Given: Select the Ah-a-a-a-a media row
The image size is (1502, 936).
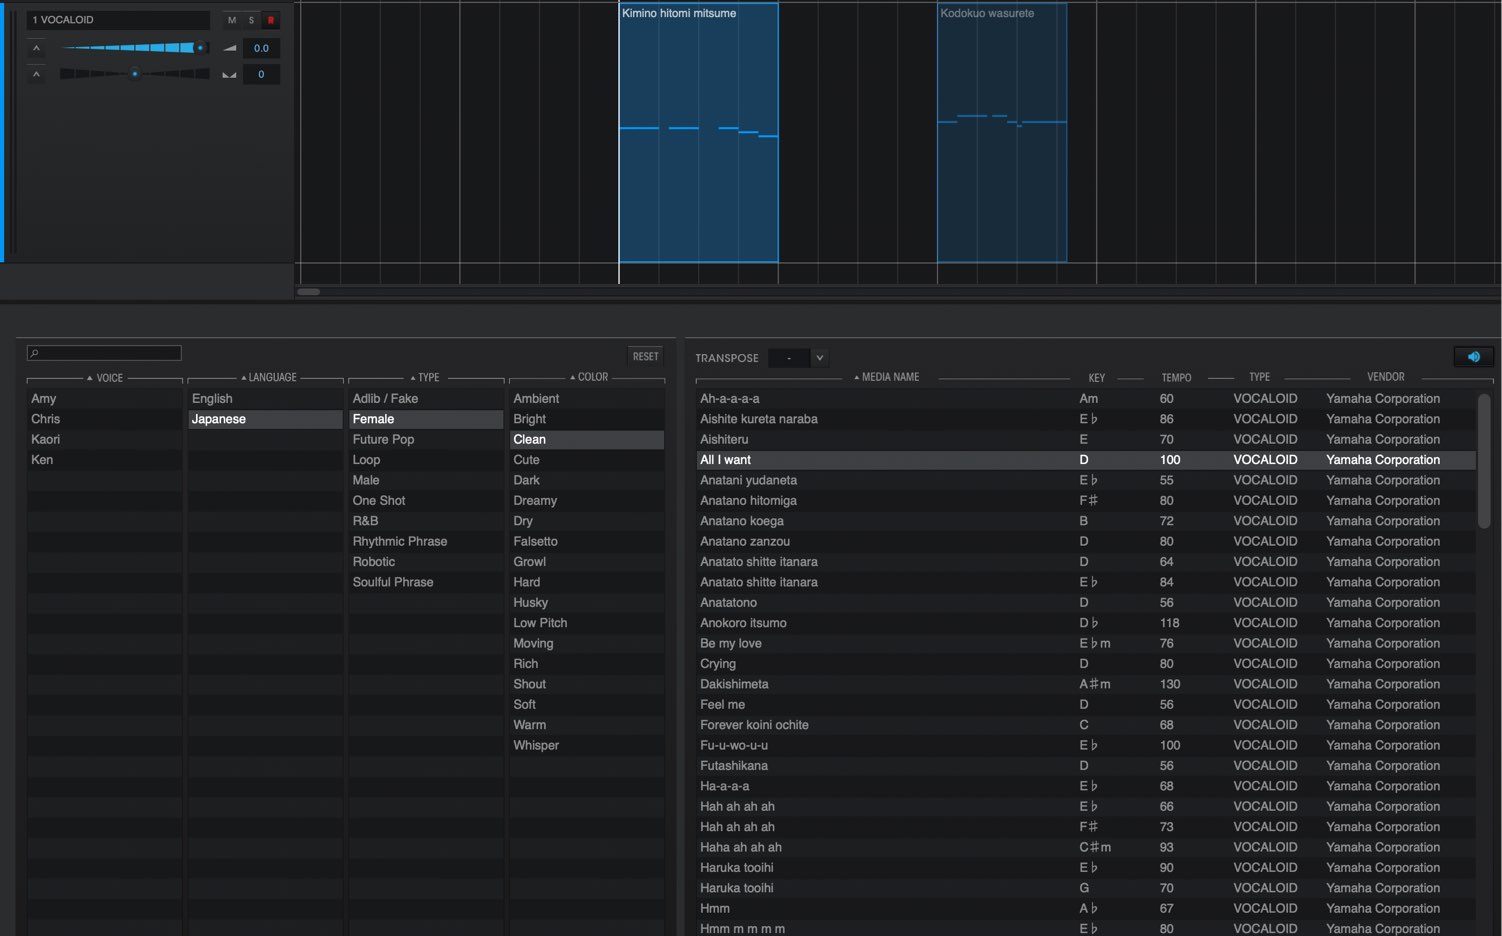Looking at the screenshot, I should tap(1086, 398).
